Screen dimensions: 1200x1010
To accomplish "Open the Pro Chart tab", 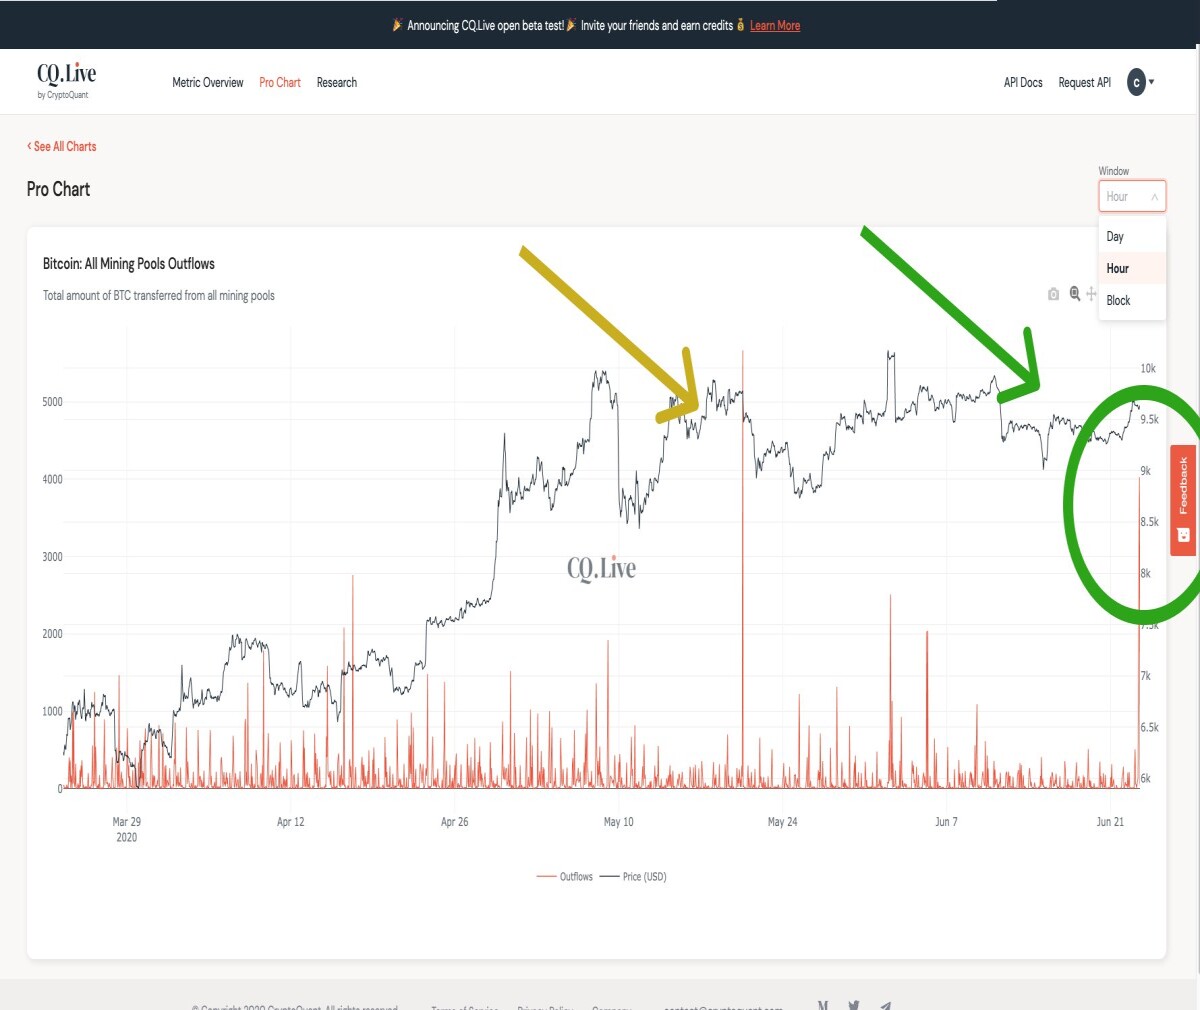I will 280,83.
